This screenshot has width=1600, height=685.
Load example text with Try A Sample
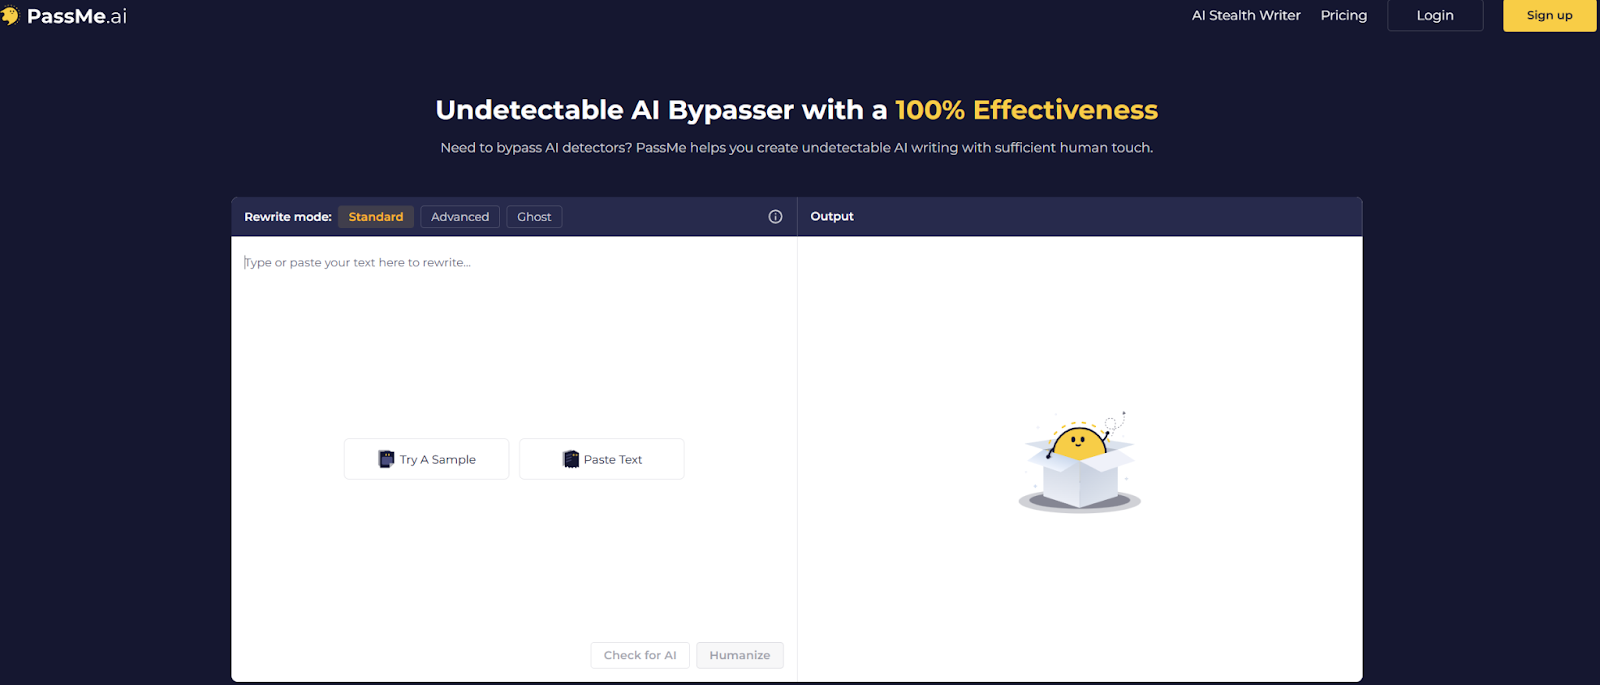click(427, 459)
